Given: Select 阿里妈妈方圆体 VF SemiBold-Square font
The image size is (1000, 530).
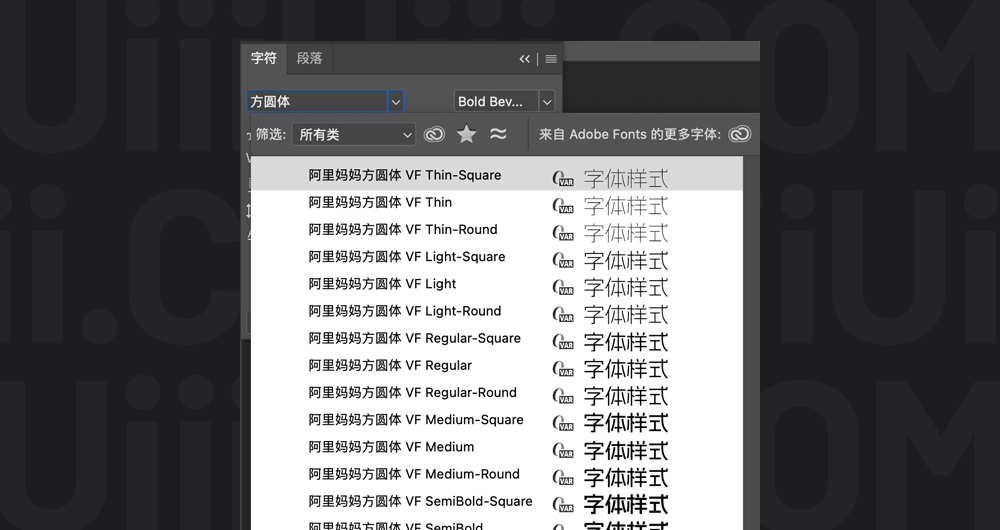Looking at the screenshot, I should click(497, 503).
